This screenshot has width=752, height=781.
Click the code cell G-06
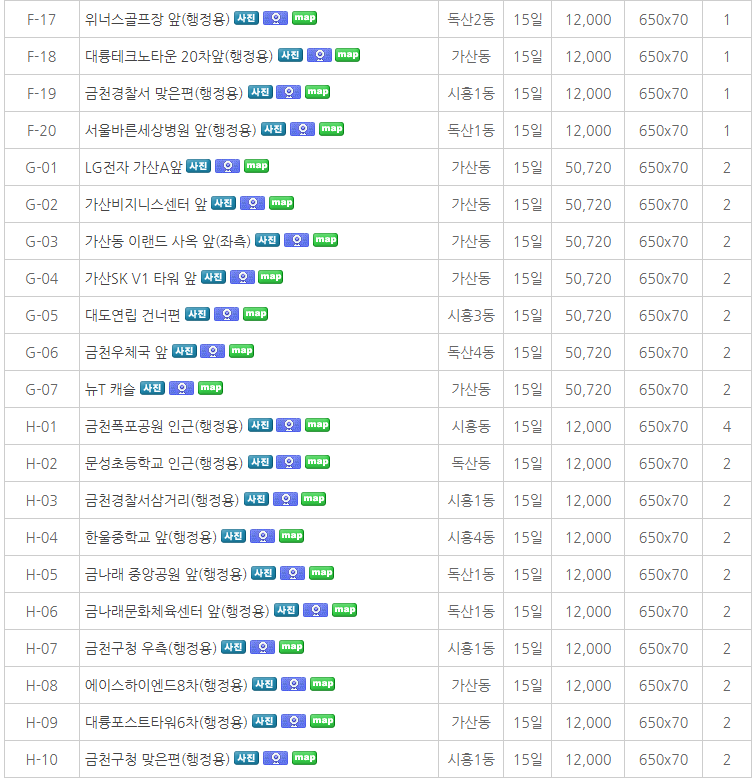[41, 353]
